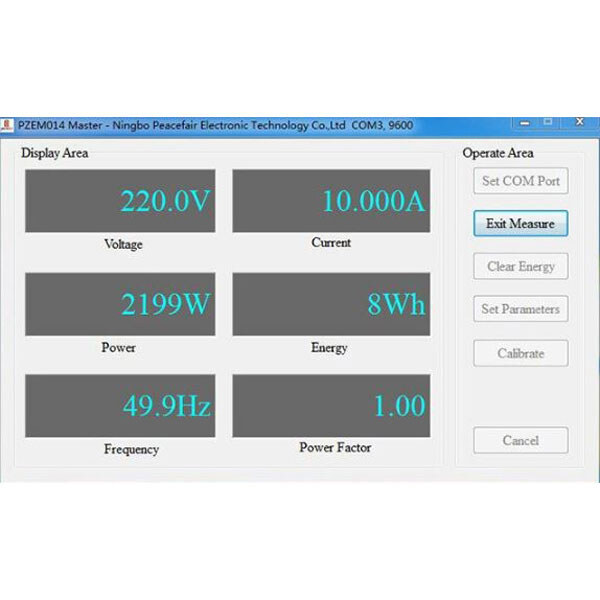Viewport: 600px width, 600px height.
Task: Click the Current label
Action: pos(331,242)
